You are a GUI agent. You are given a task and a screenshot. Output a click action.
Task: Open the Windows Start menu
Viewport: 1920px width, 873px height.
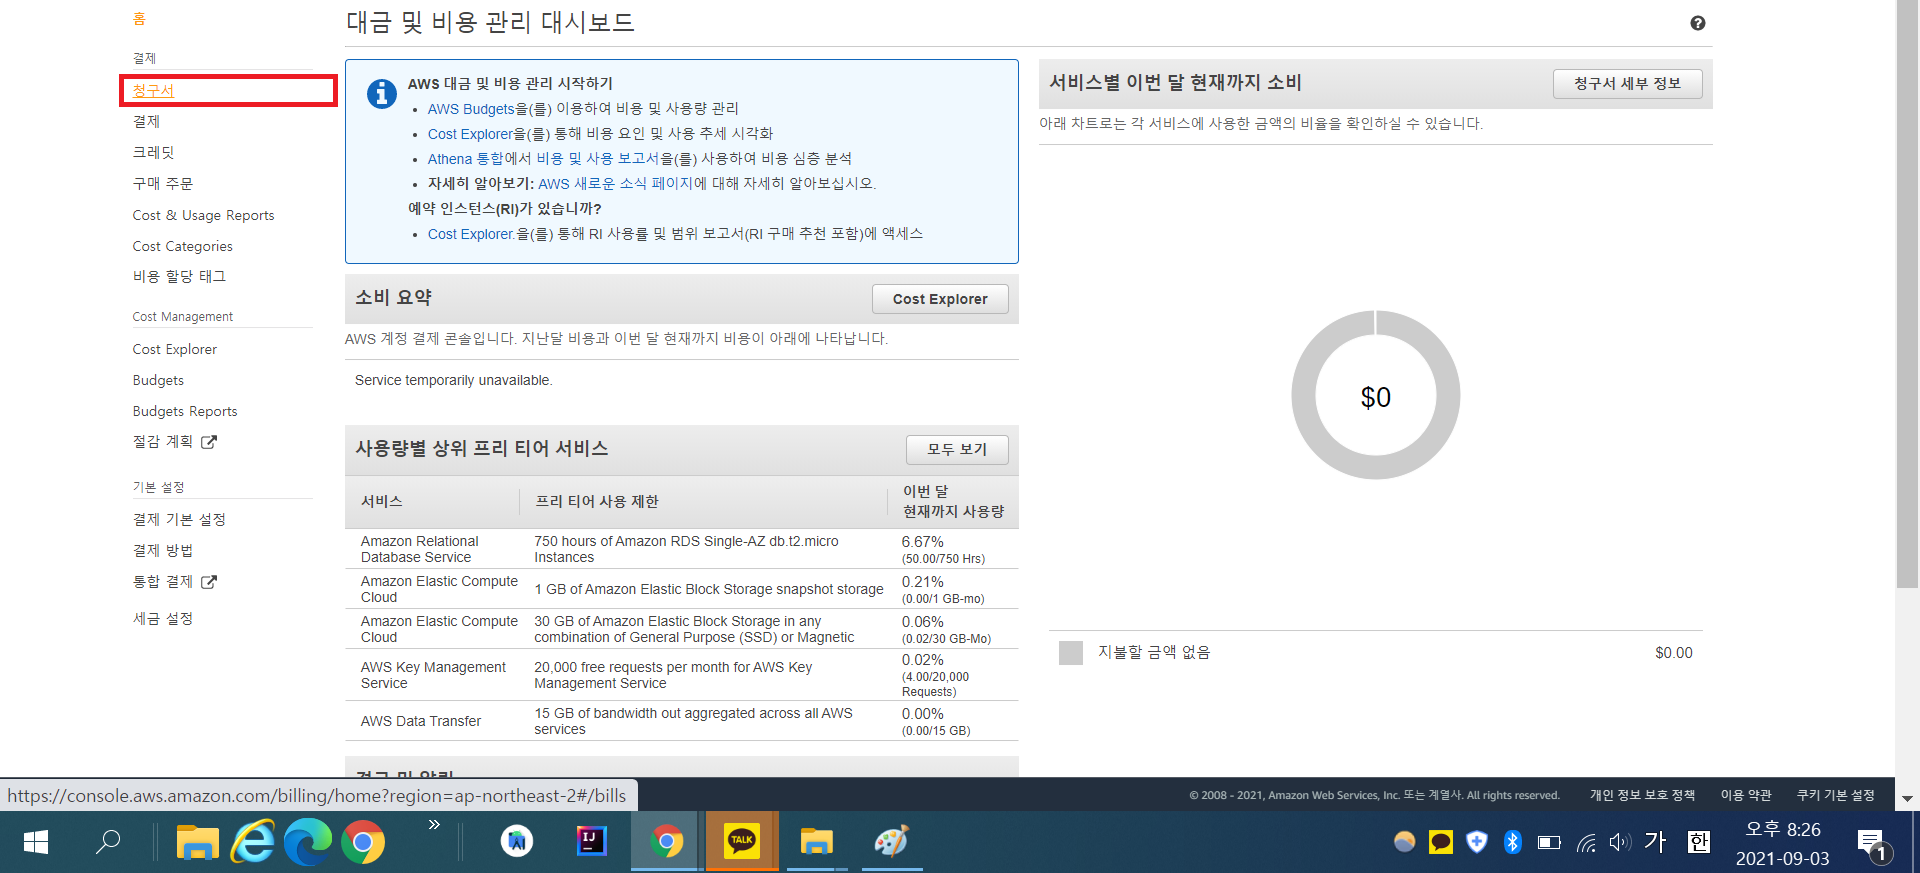coord(36,842)
